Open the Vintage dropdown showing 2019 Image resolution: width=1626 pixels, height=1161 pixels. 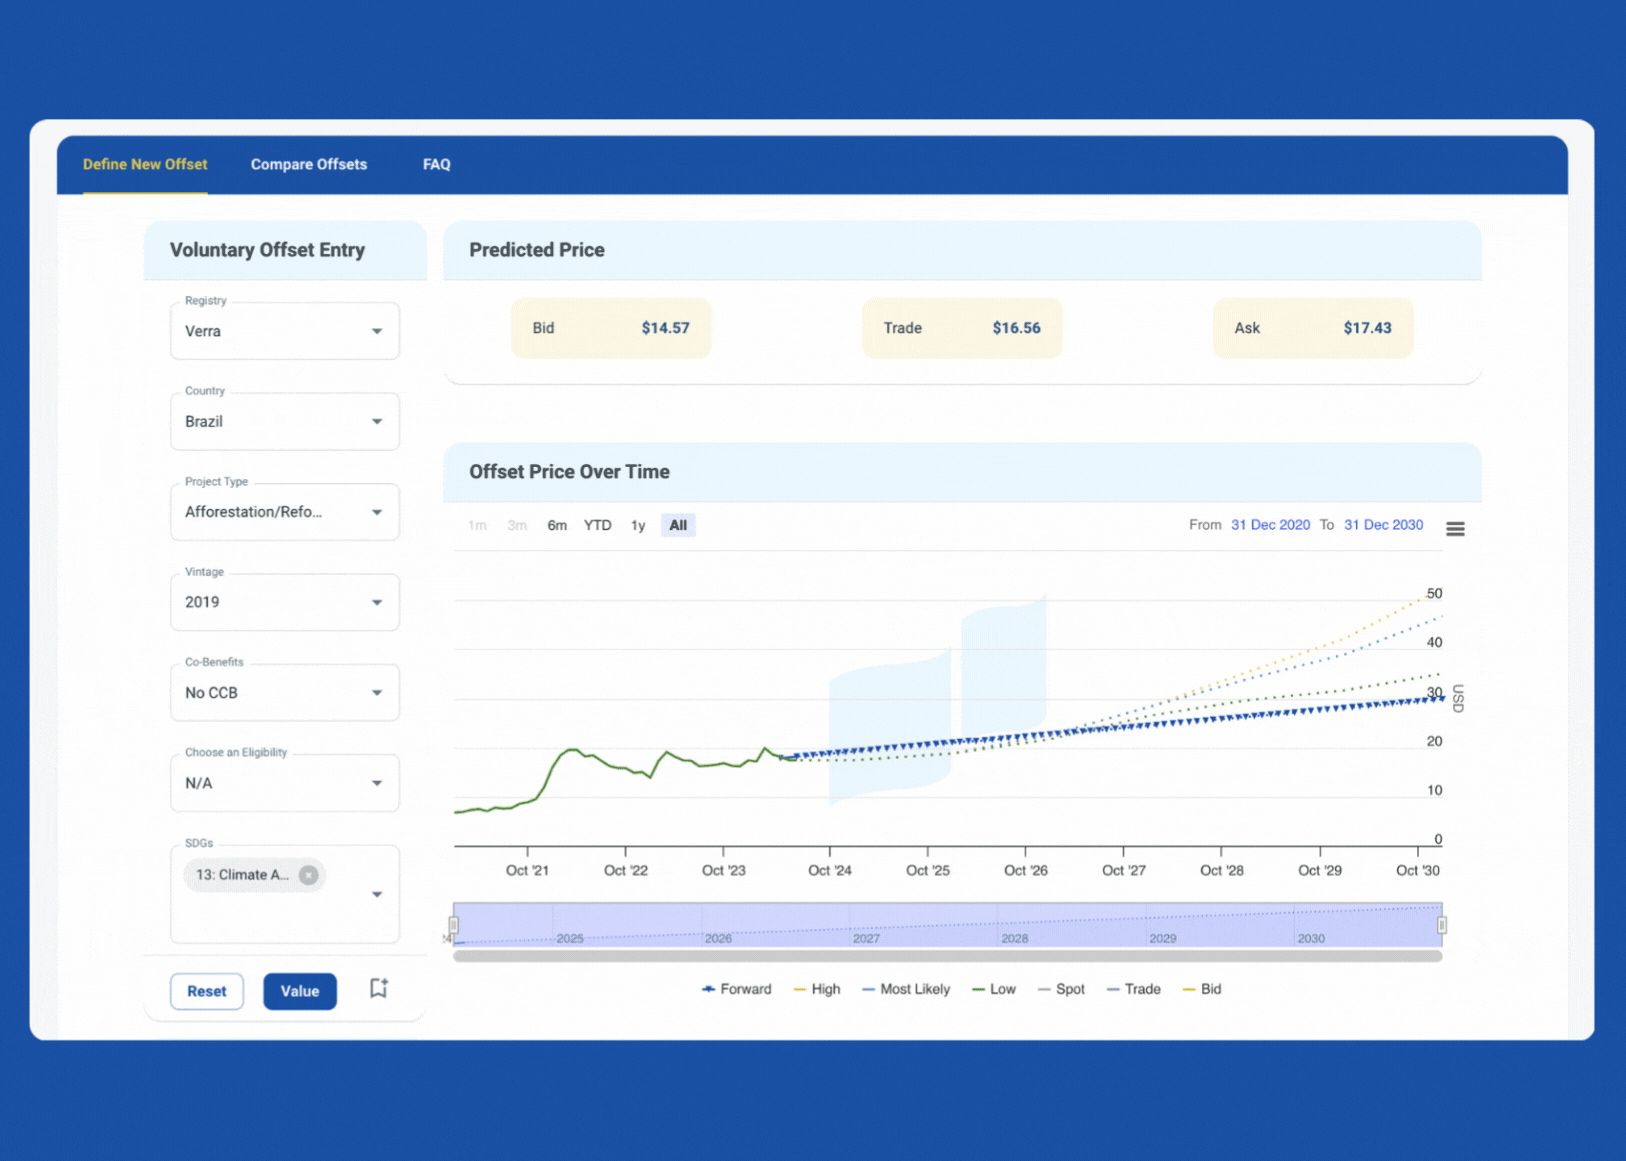(285, 602)
